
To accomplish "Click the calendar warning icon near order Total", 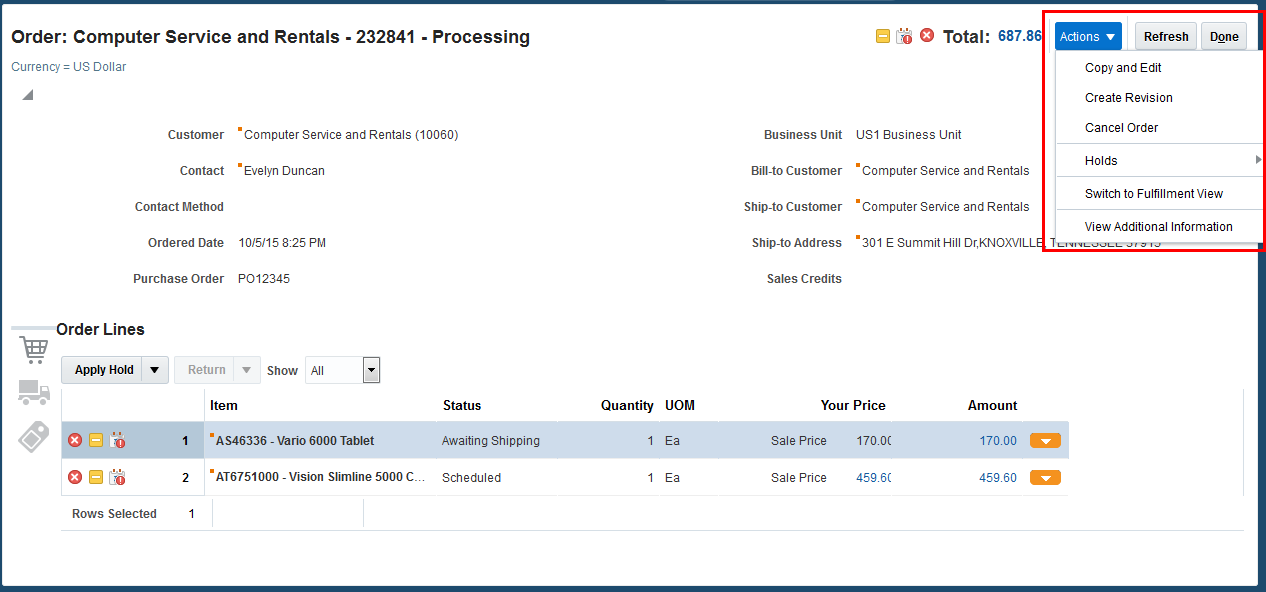I will 904,35.
